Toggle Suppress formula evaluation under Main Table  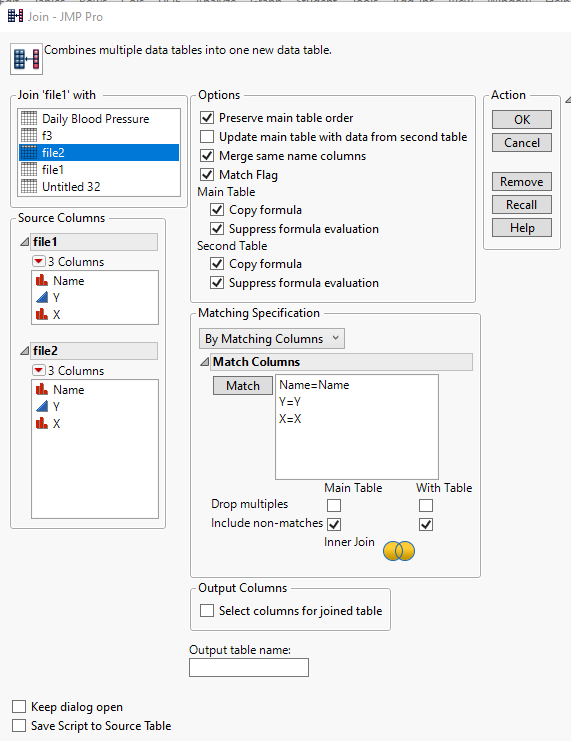pyautogui.click(x=217, y=229)
